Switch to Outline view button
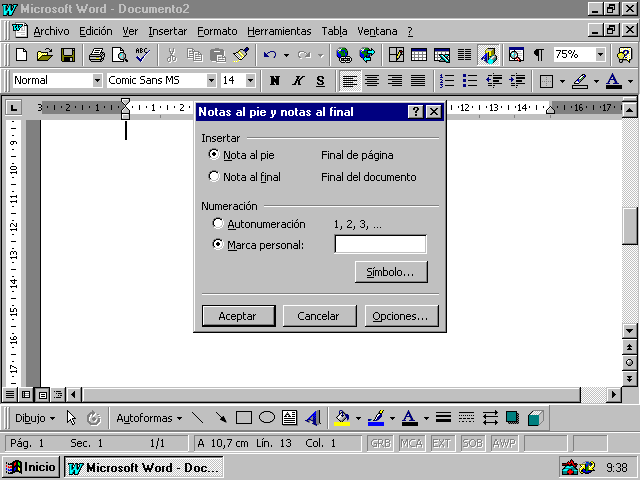640x480 pixels. tap(58, 394)
